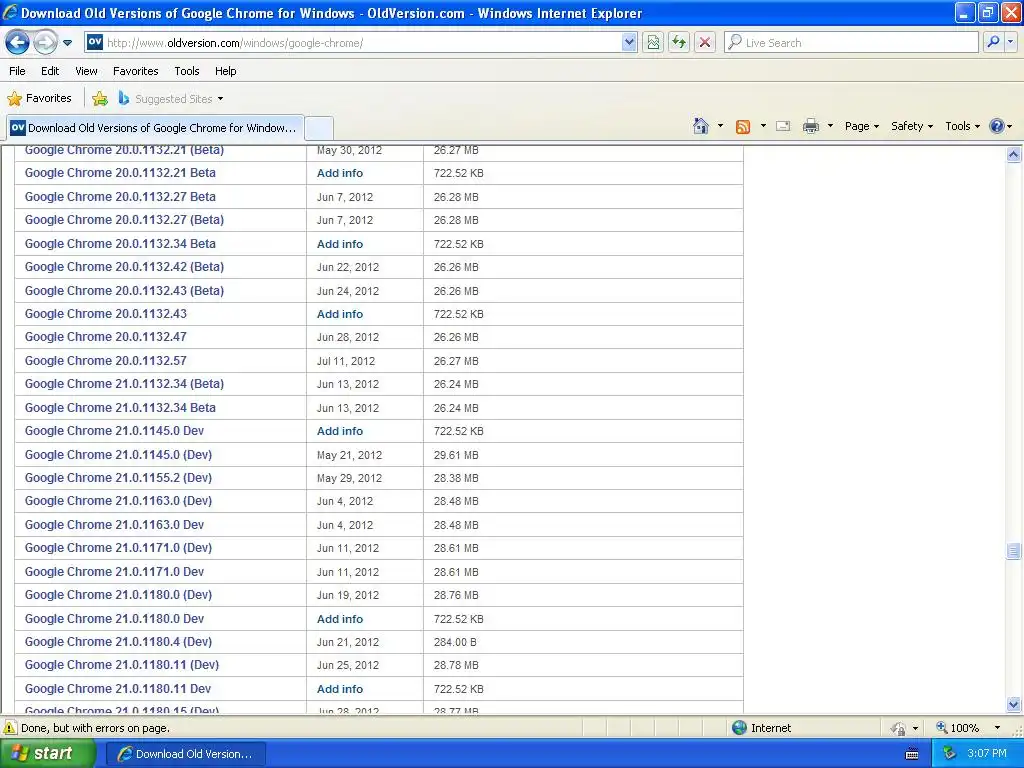Open Google Chrome 20.0.1132.57 link
The height and width of the screenshot is (768, 1024).
click(106, 360)
